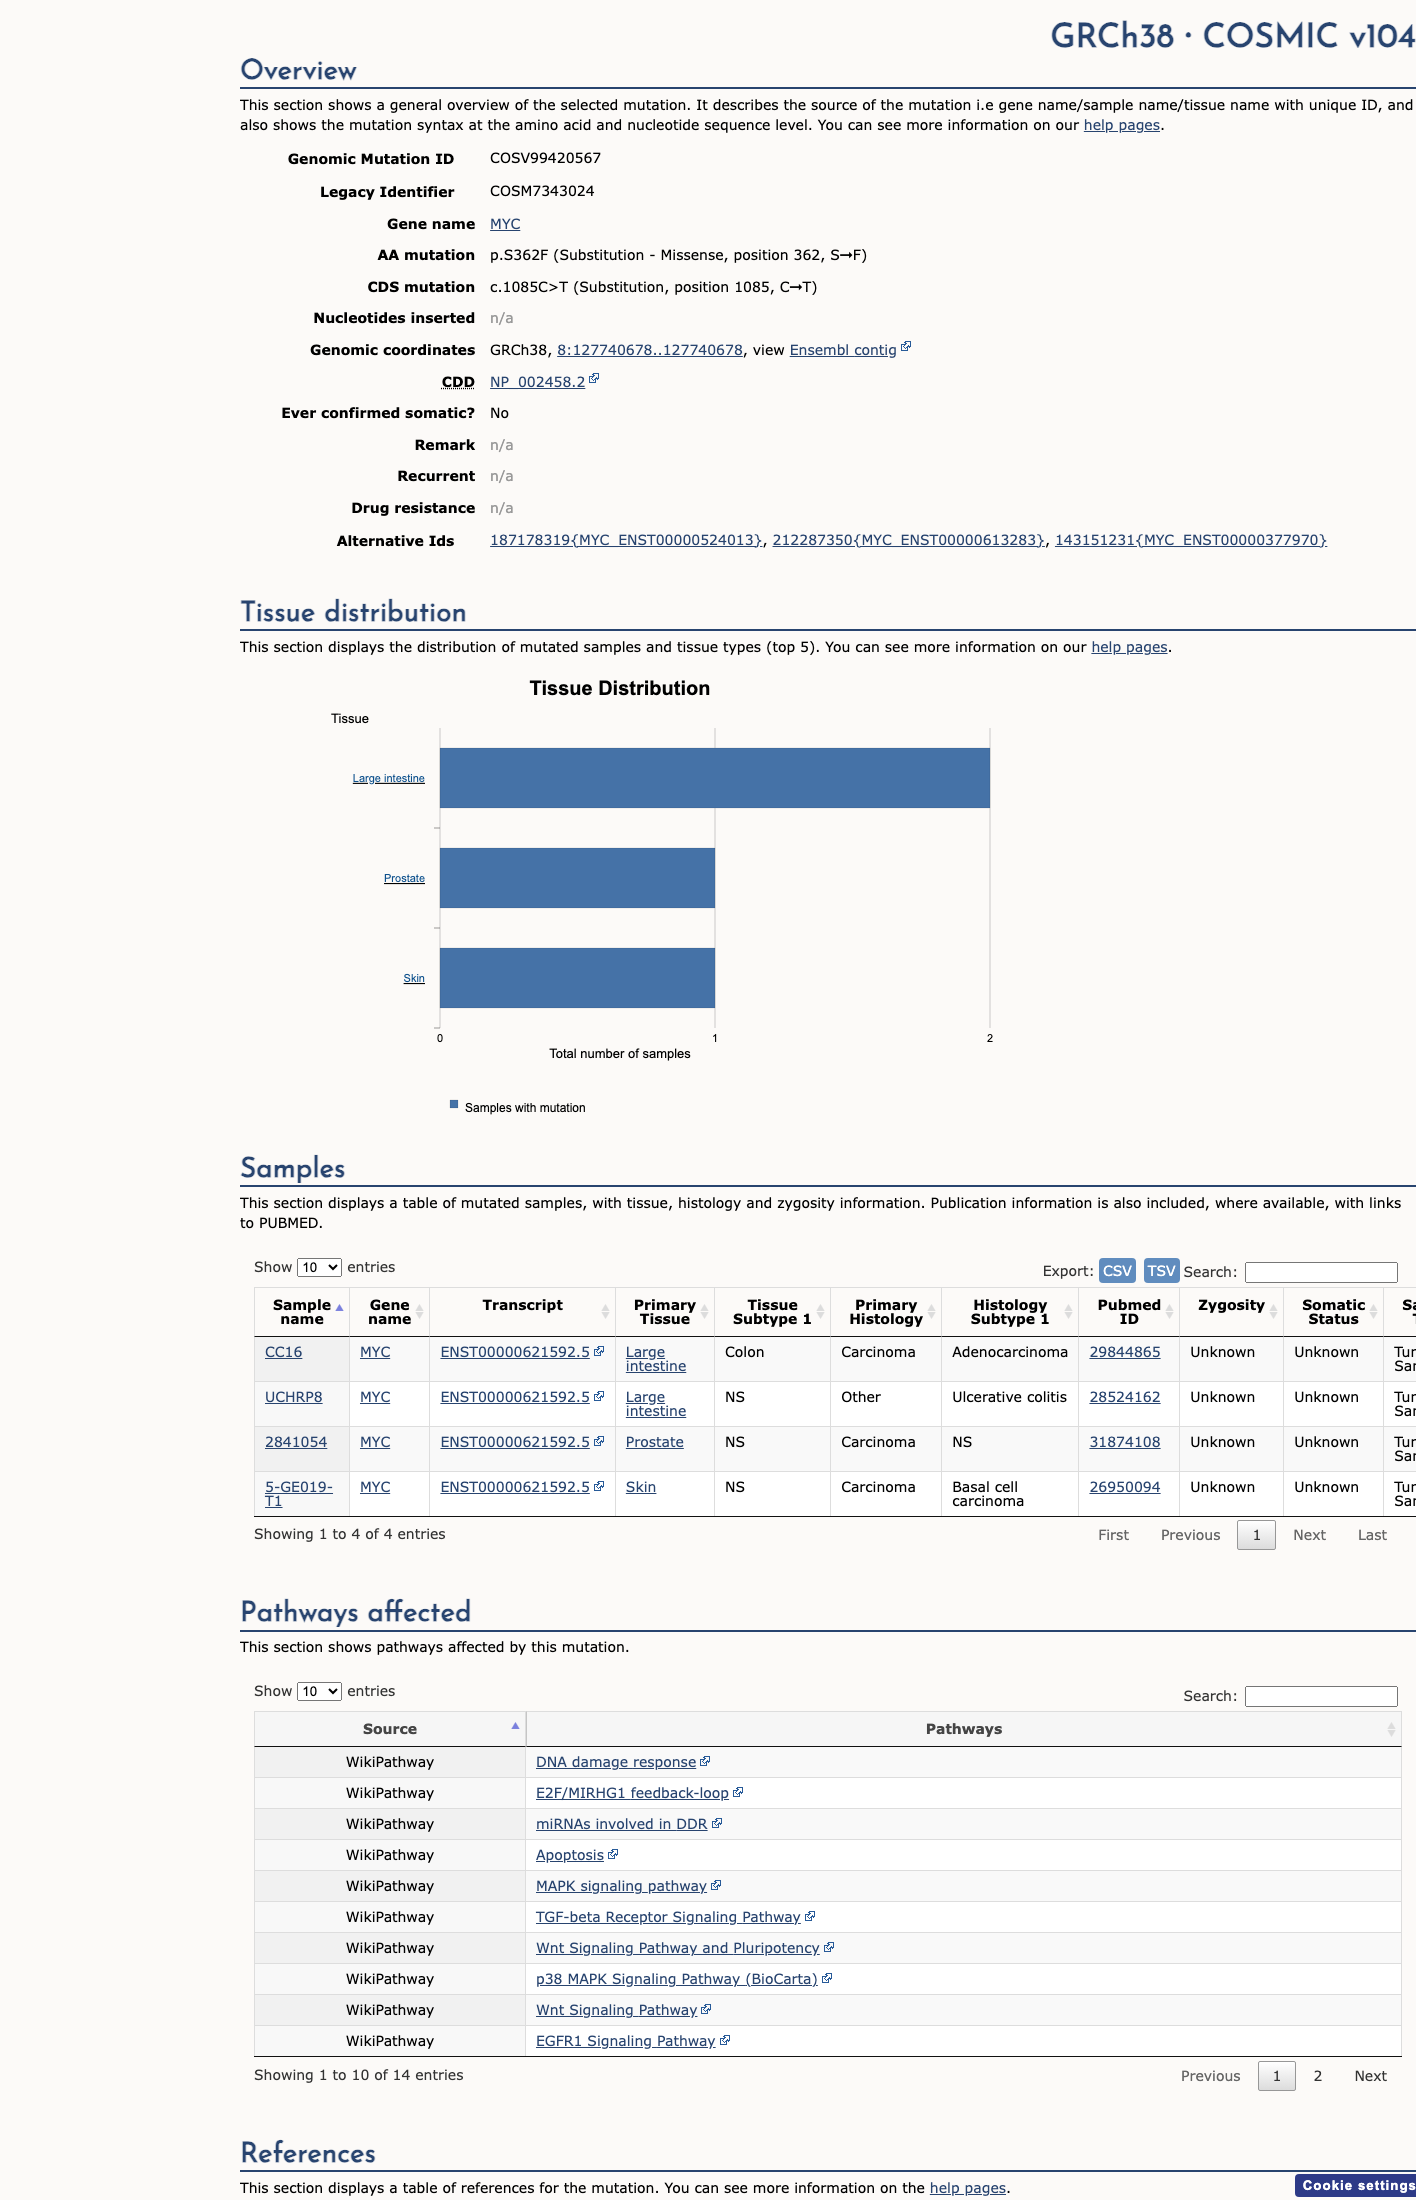Click the Prostate bar in chart
1416x2200 pixels.
pos(577,878)
